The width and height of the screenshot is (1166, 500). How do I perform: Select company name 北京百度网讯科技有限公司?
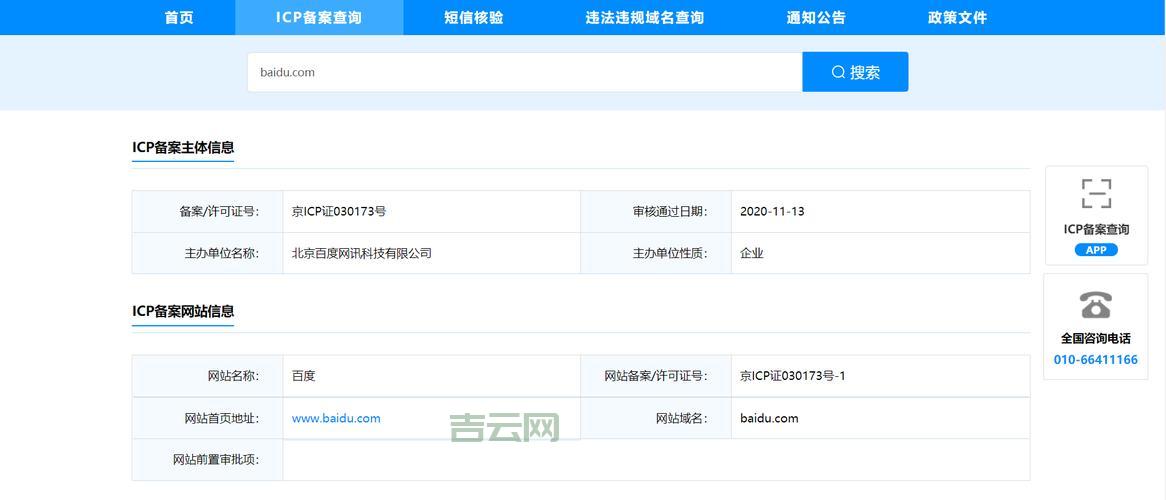pos(361,253)
